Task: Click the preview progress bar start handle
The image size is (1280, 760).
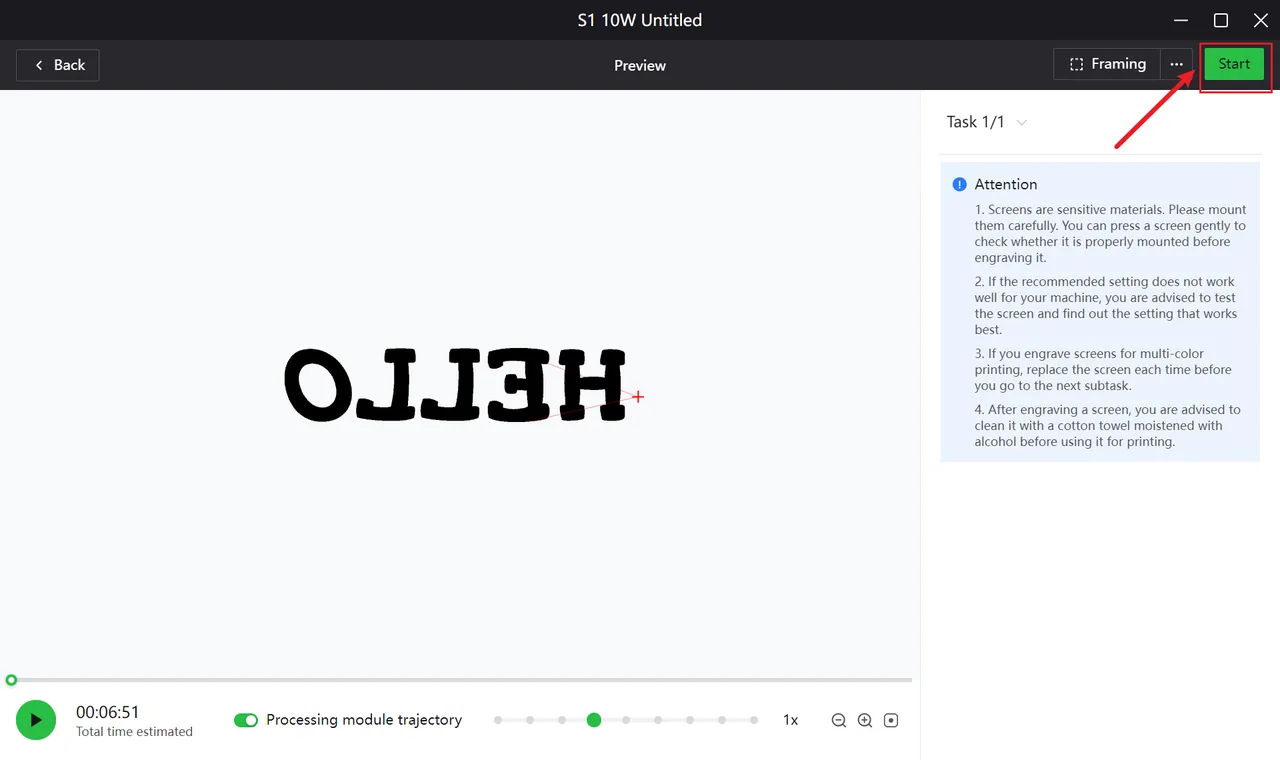Action: tap(11, 680)
